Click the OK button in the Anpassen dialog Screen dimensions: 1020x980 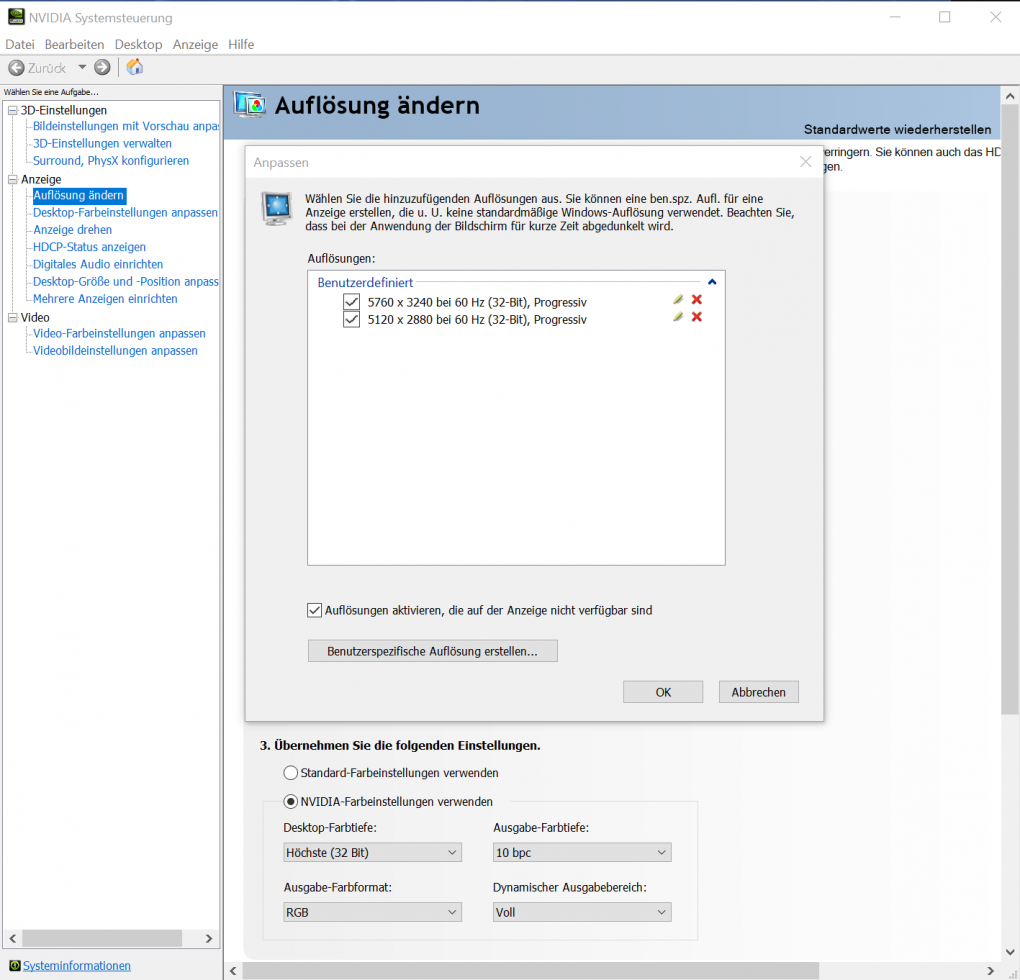click(663, 692)
